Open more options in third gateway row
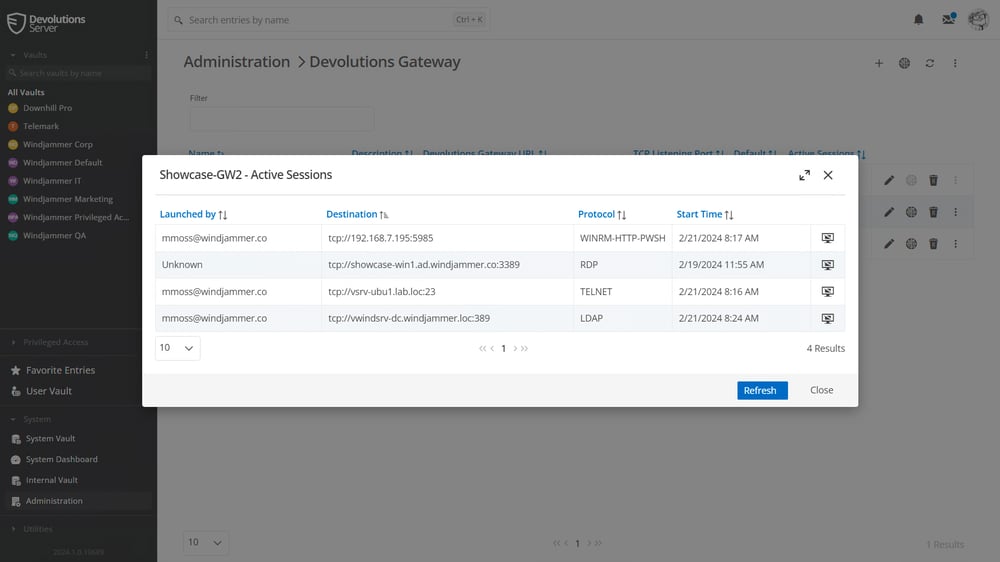The height and width of the screenshot is (562, 1000). point(955,244)
